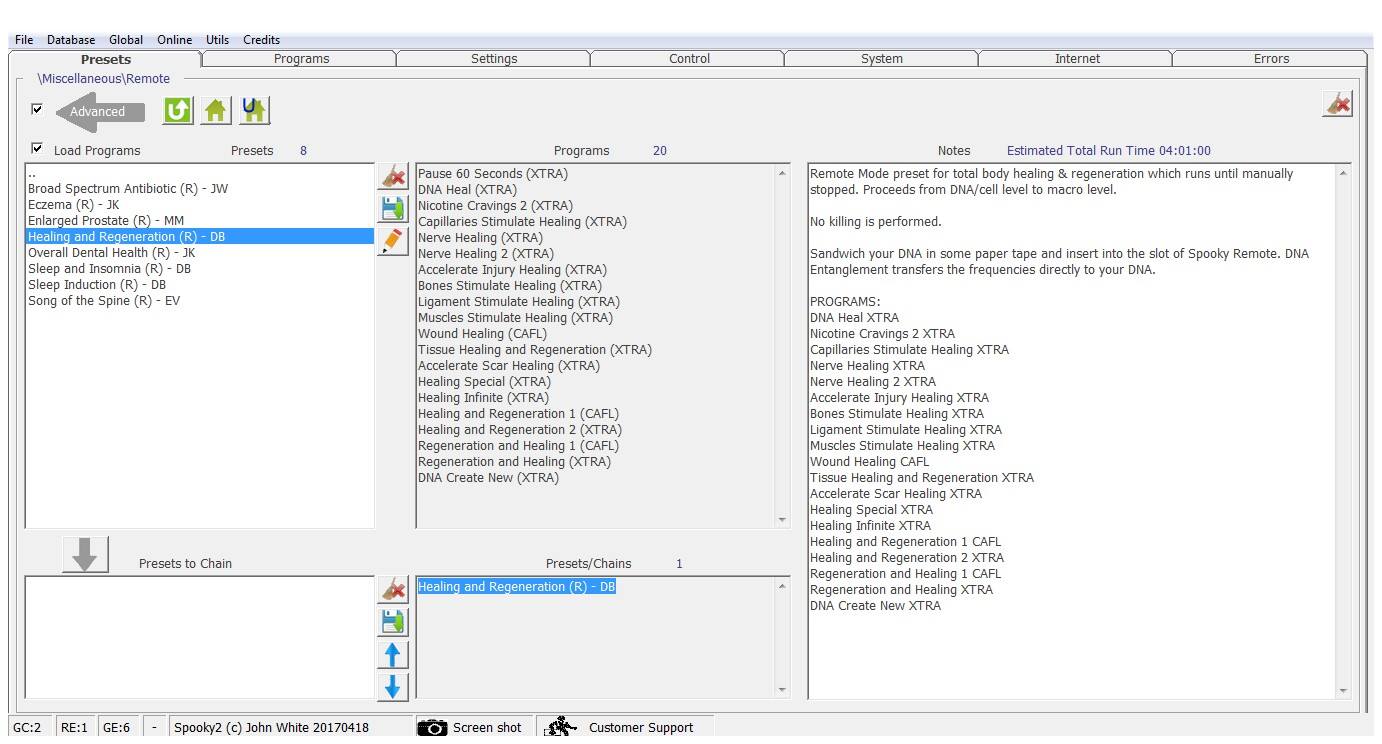Click the User home icon with blue U
The height and width of the screenshot is (744, 1382).
(x=254, y=111)
